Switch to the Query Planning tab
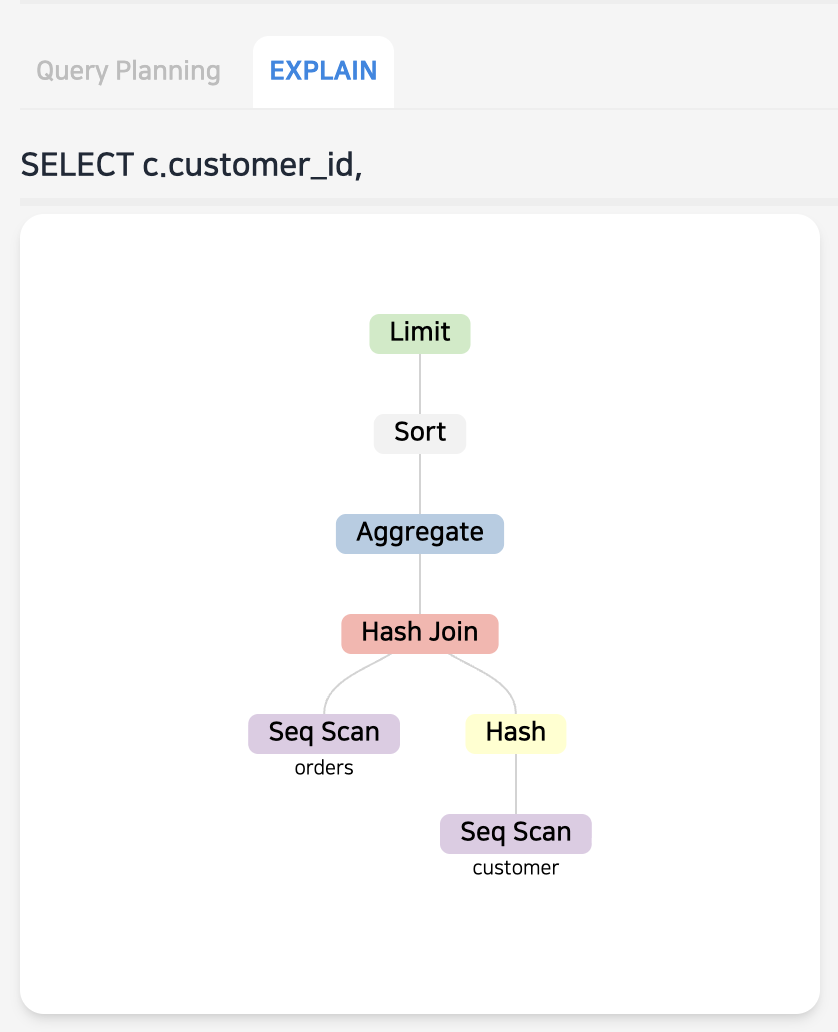The image size is (838, 1032). tap(128, 72)
